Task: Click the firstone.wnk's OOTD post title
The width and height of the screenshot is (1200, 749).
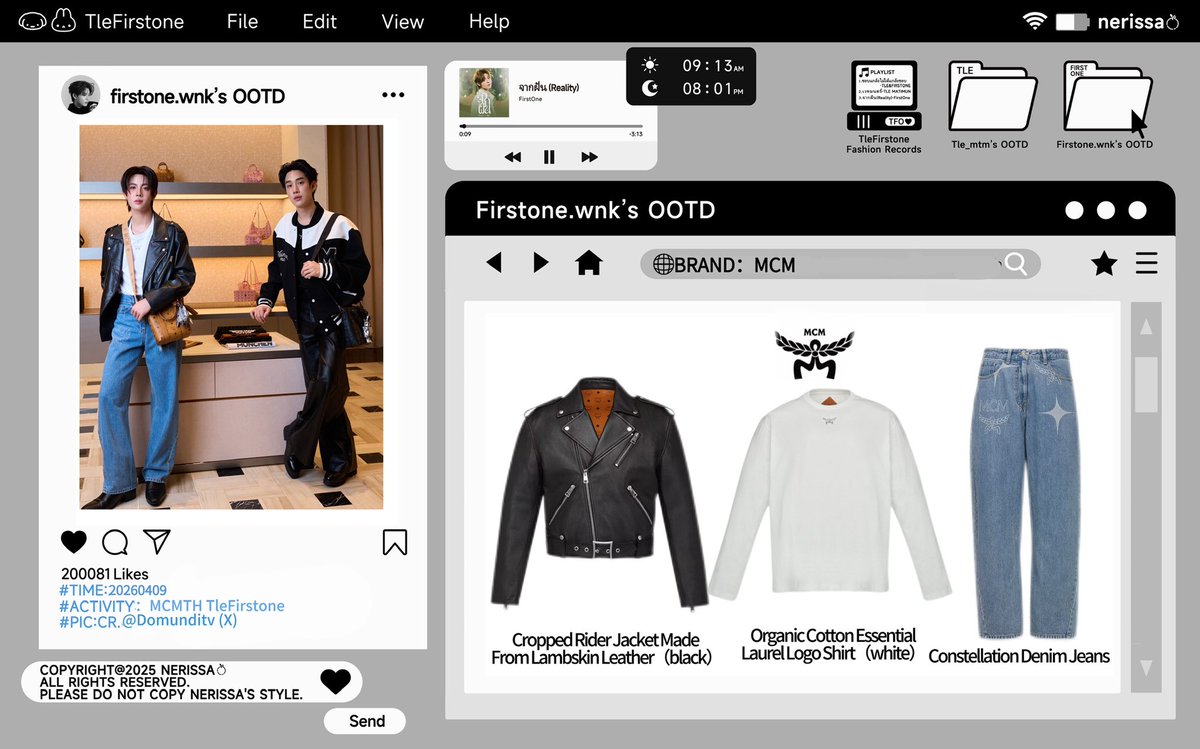Action: click(198, 96)
